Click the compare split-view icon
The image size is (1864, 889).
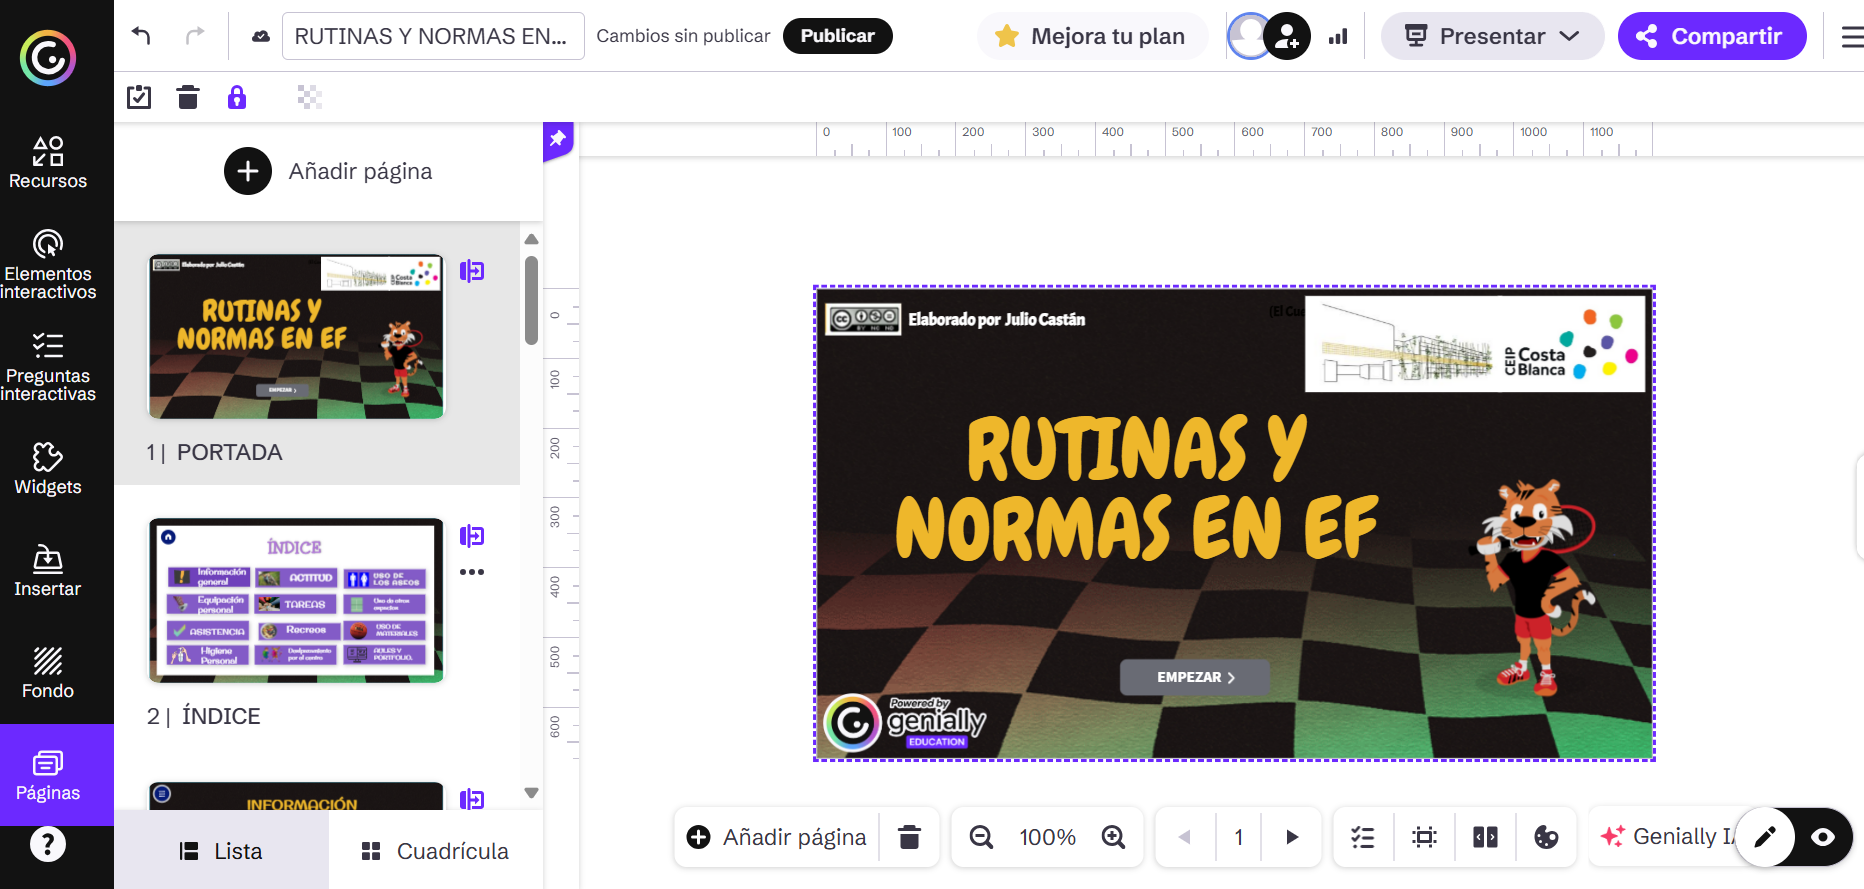[1485, 837]
